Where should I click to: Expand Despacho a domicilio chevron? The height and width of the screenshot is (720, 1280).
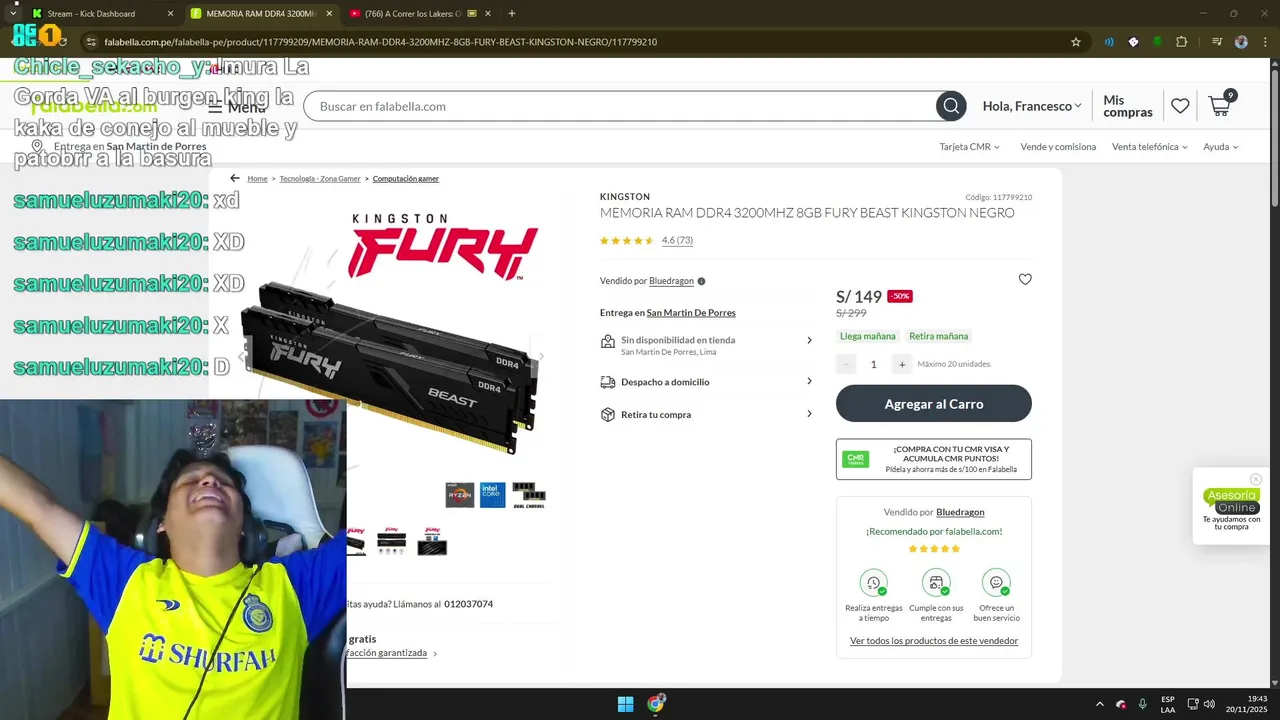[x=809, y=381]
